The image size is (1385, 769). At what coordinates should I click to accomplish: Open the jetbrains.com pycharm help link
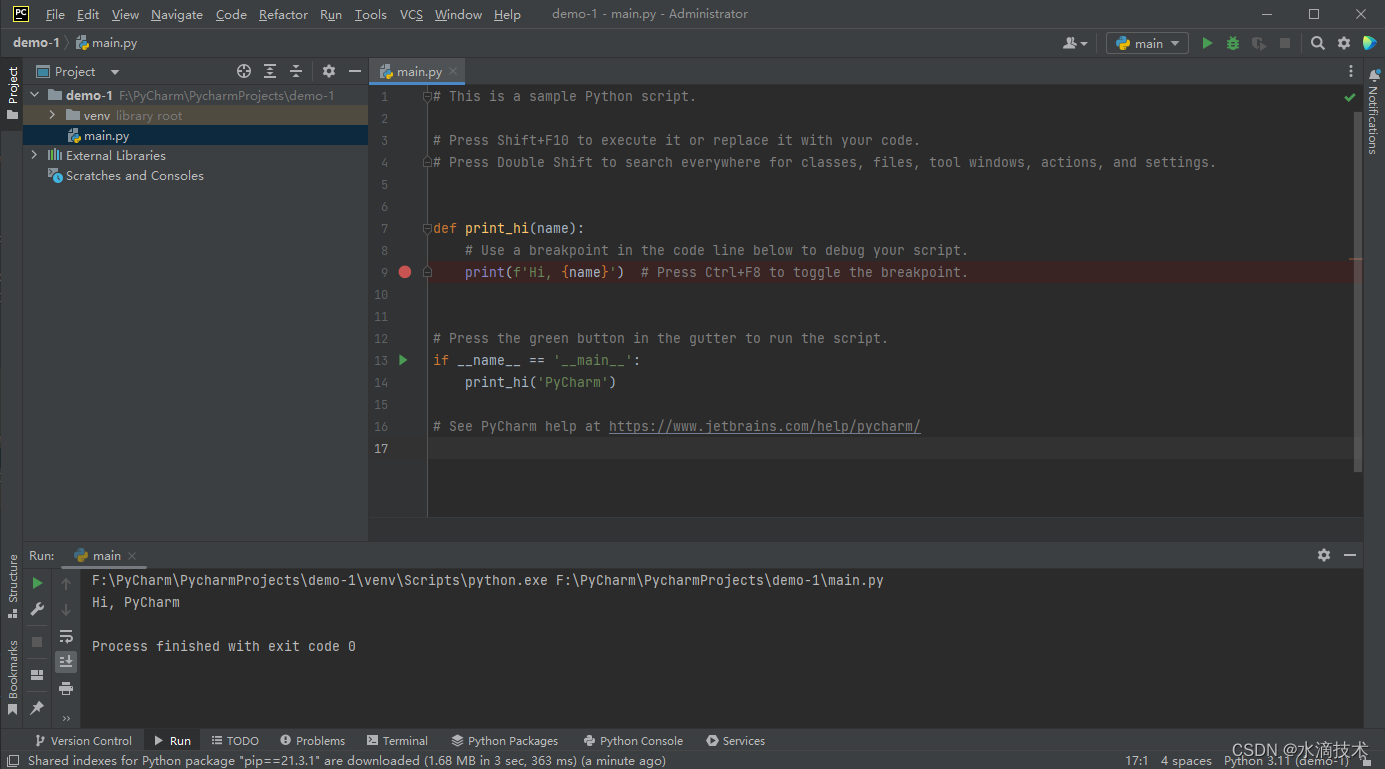(764, 426)
